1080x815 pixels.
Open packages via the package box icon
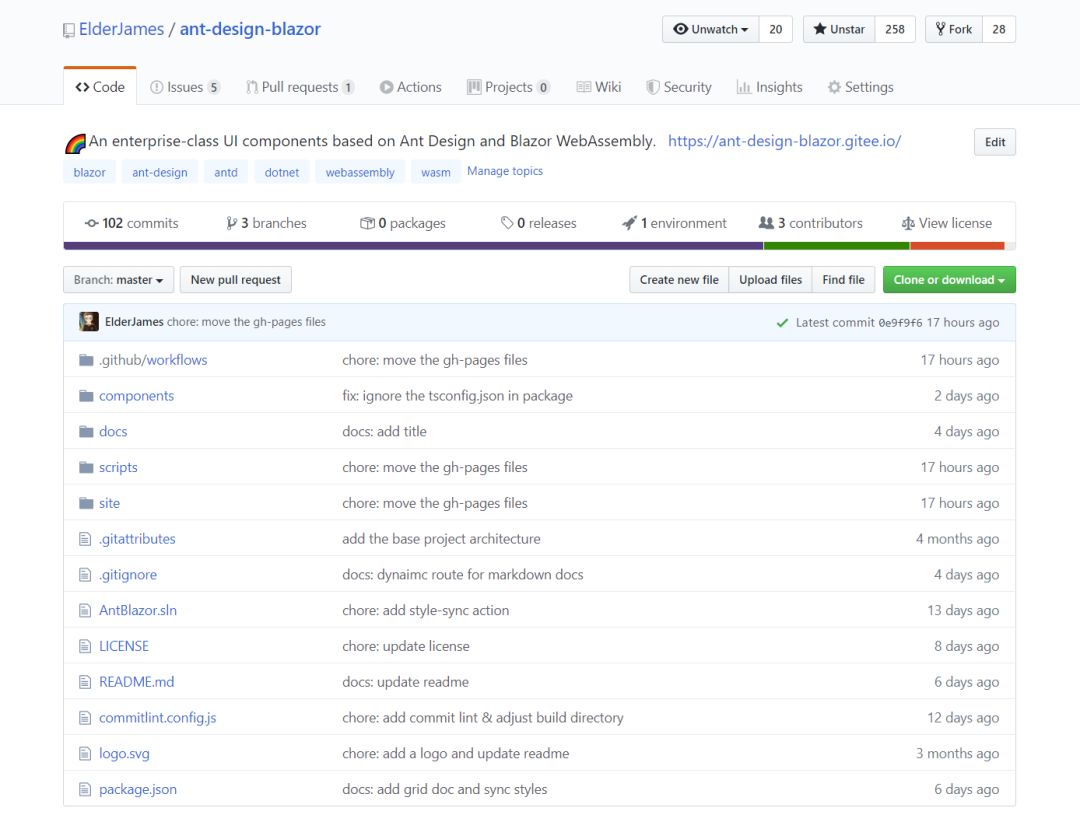coord(369,222)
